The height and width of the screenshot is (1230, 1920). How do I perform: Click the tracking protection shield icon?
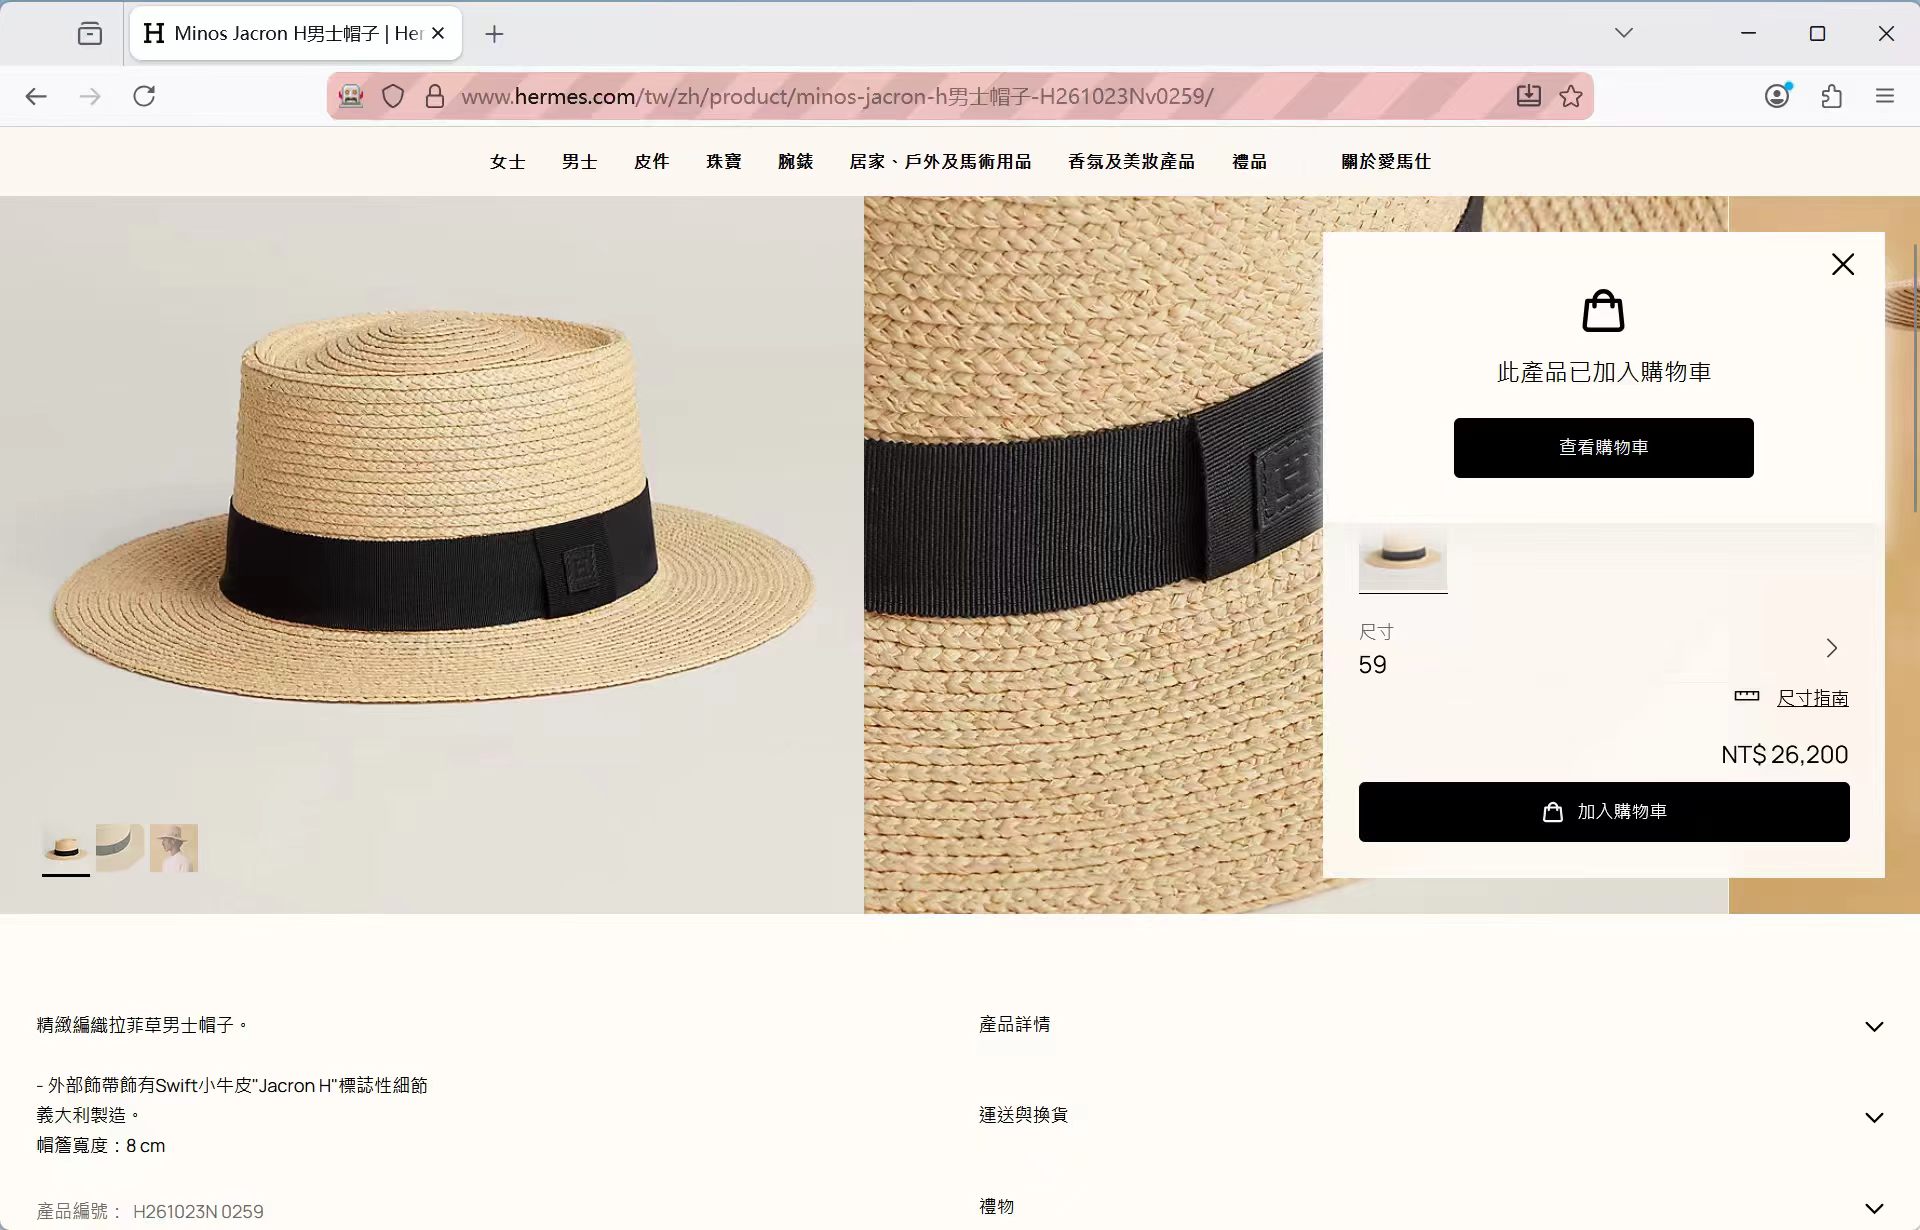393,96
